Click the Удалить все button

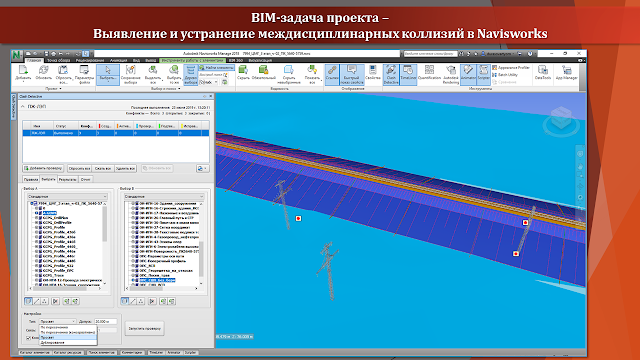pyautogui.click(x=125, y=168)
